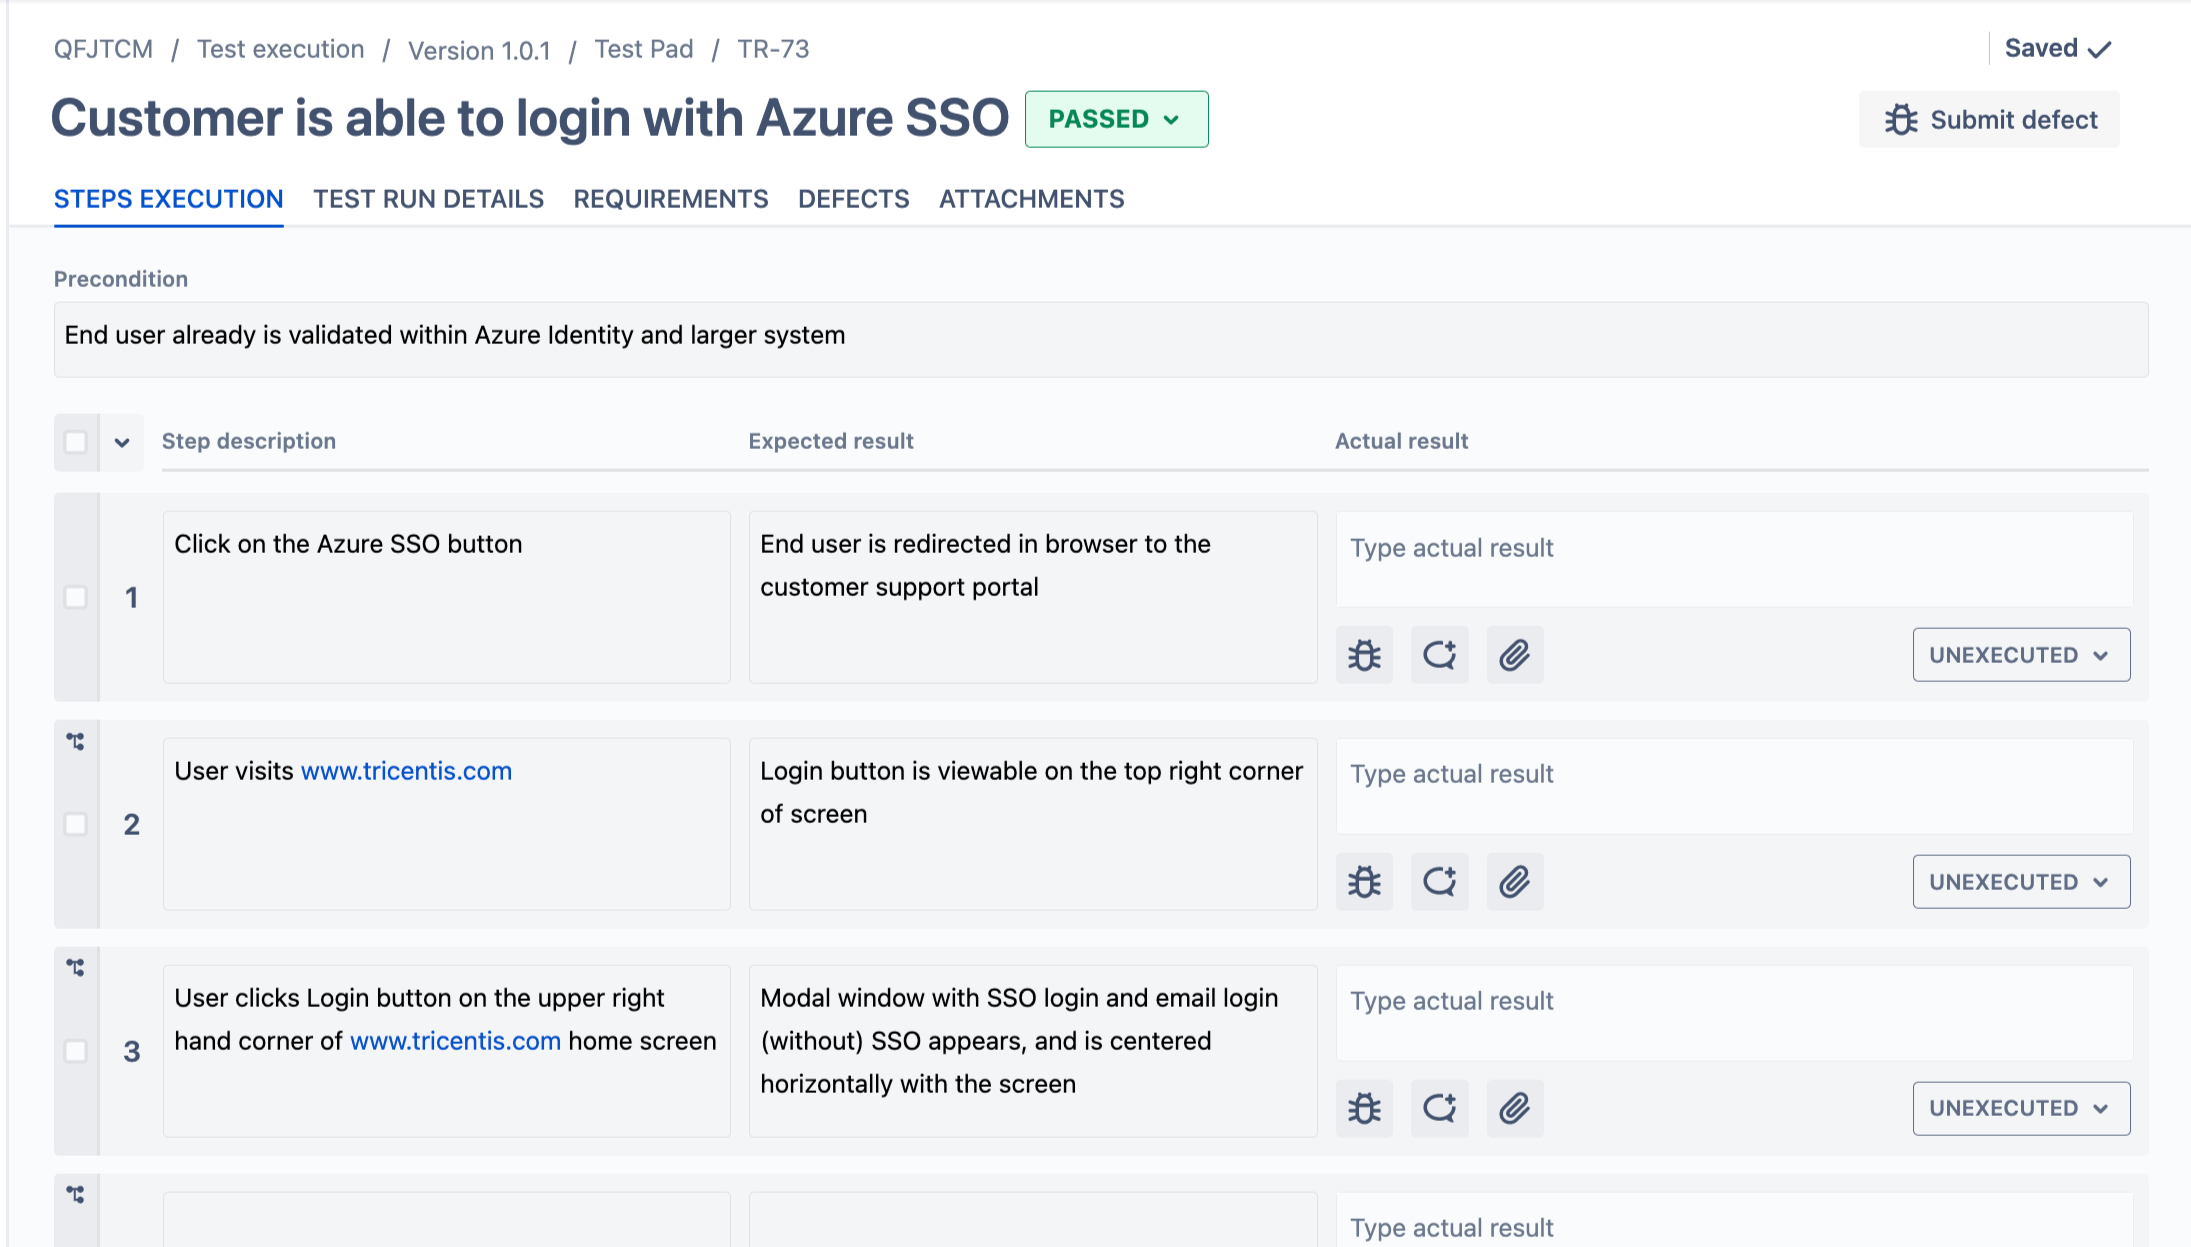
Task: Open the PASSED status dropdown
Action: click(x=1116, y=119)
